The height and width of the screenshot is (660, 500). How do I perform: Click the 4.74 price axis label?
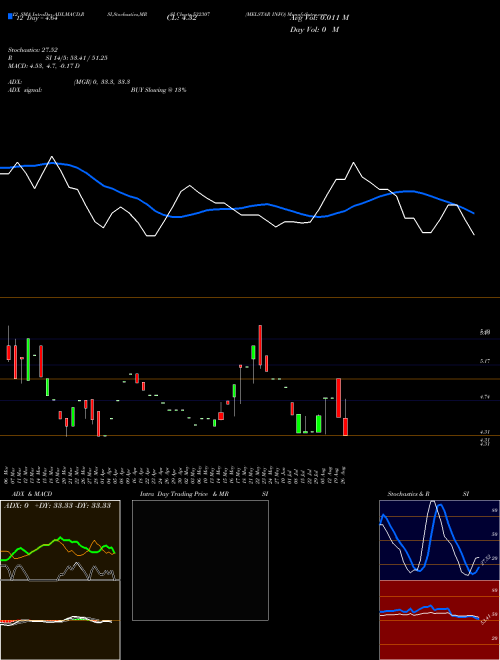(484, 397)
